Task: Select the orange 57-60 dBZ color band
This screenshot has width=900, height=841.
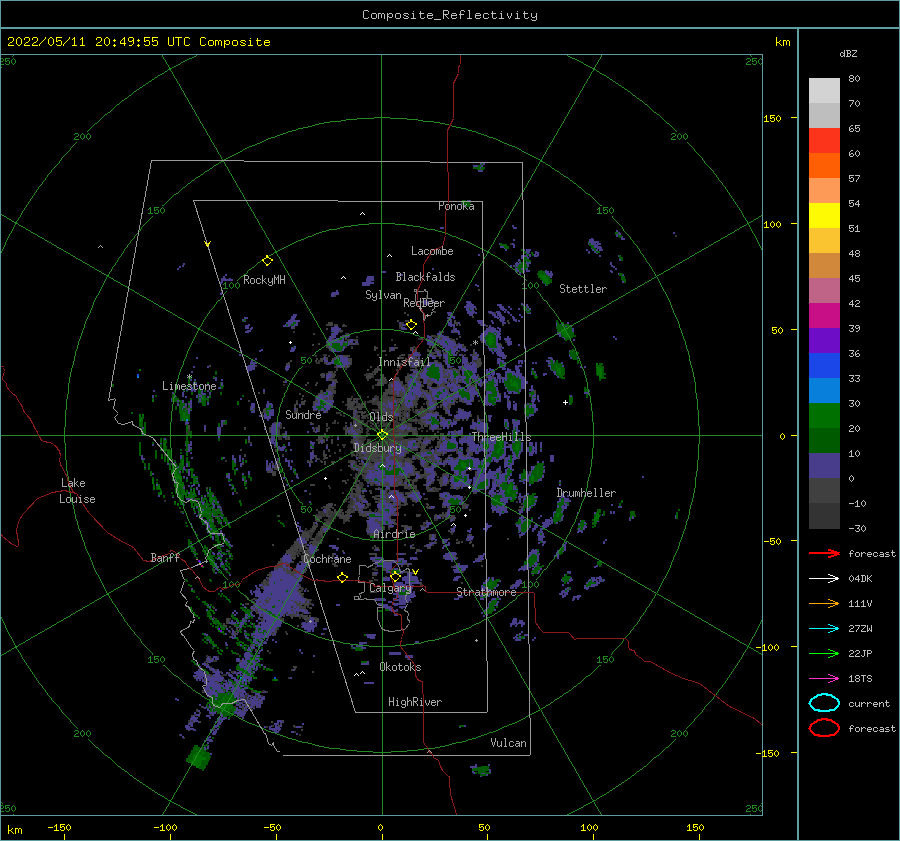Action: (824, 166)
